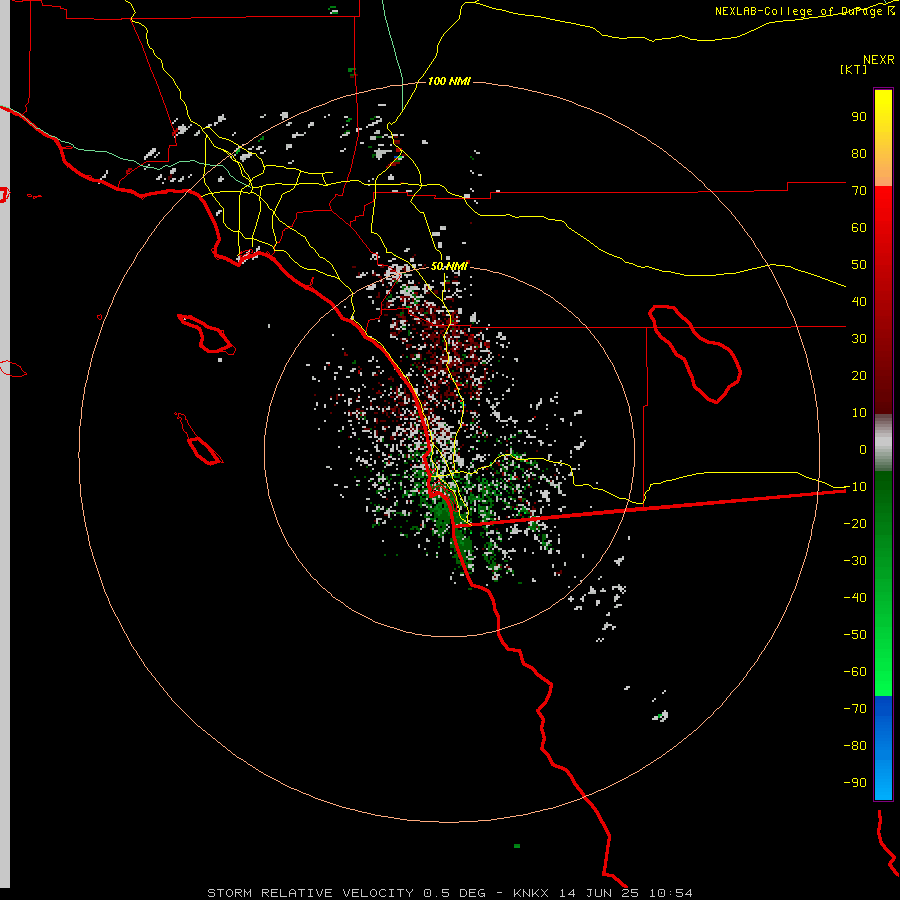
Task: Click the "NEXR" label above the scale
Action: (878, 60)
